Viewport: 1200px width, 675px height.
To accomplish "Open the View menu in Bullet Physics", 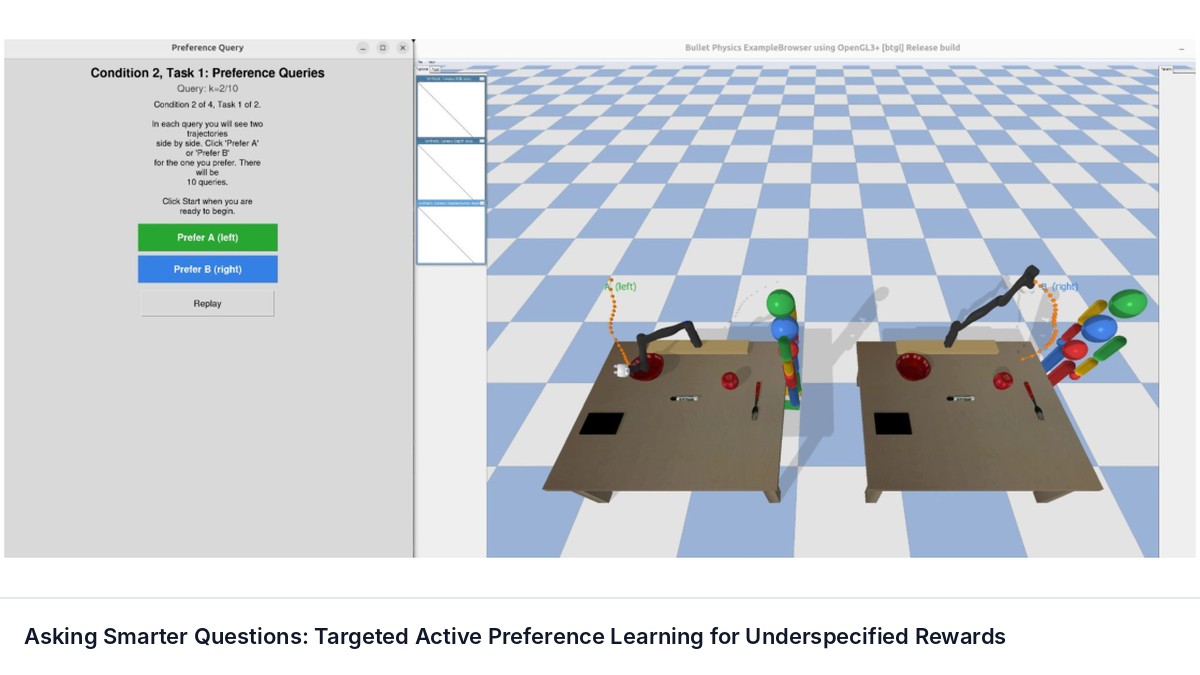I will point(431,62).
